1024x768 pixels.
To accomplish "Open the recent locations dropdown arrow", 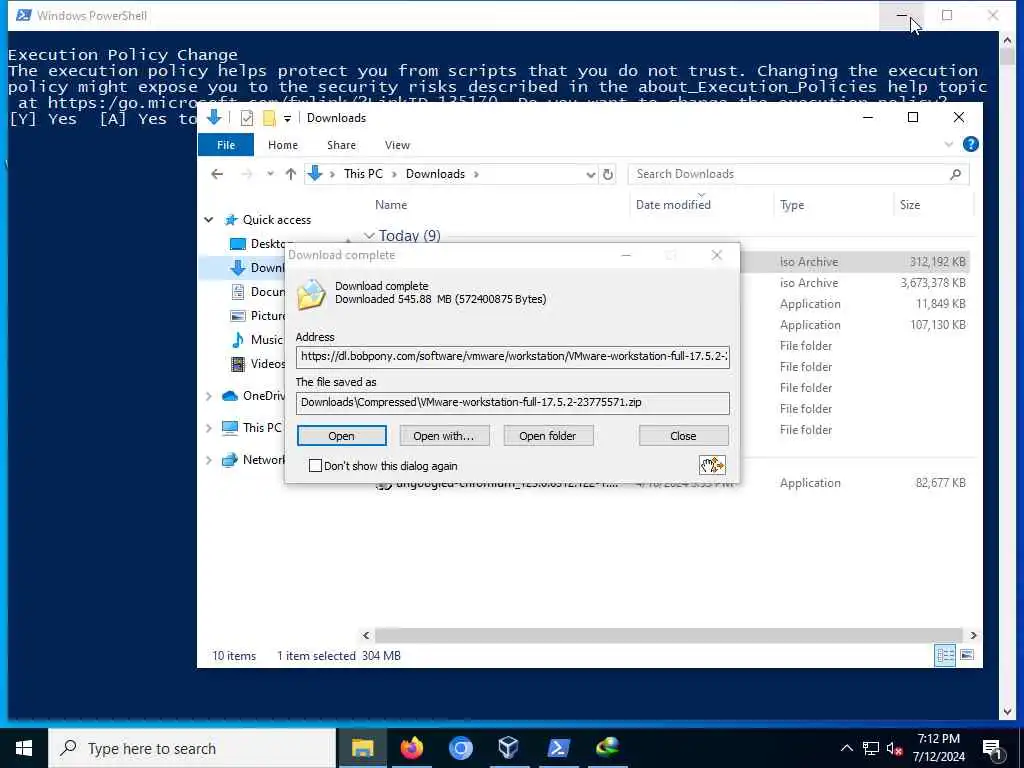I will [270, 174].
